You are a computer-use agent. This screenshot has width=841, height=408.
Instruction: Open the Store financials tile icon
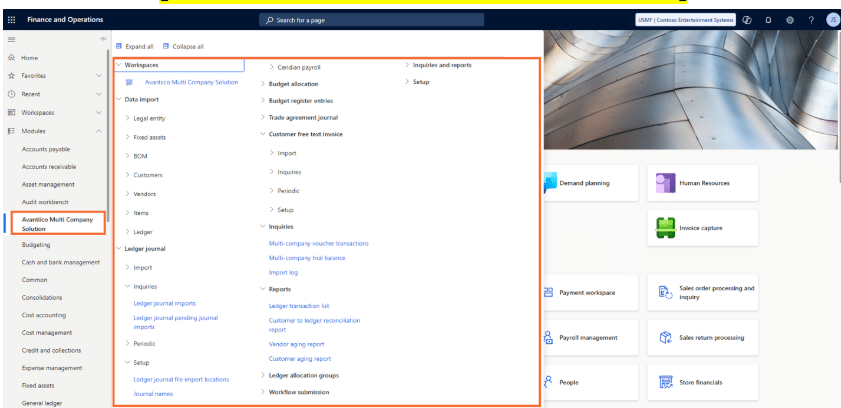[x=666, y=382]
